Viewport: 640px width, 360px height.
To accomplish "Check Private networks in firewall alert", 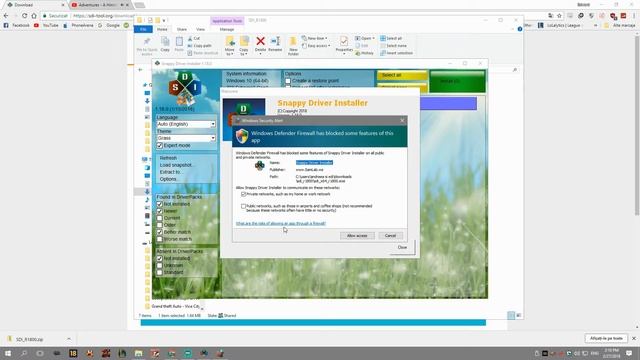I will pos(244,194).
